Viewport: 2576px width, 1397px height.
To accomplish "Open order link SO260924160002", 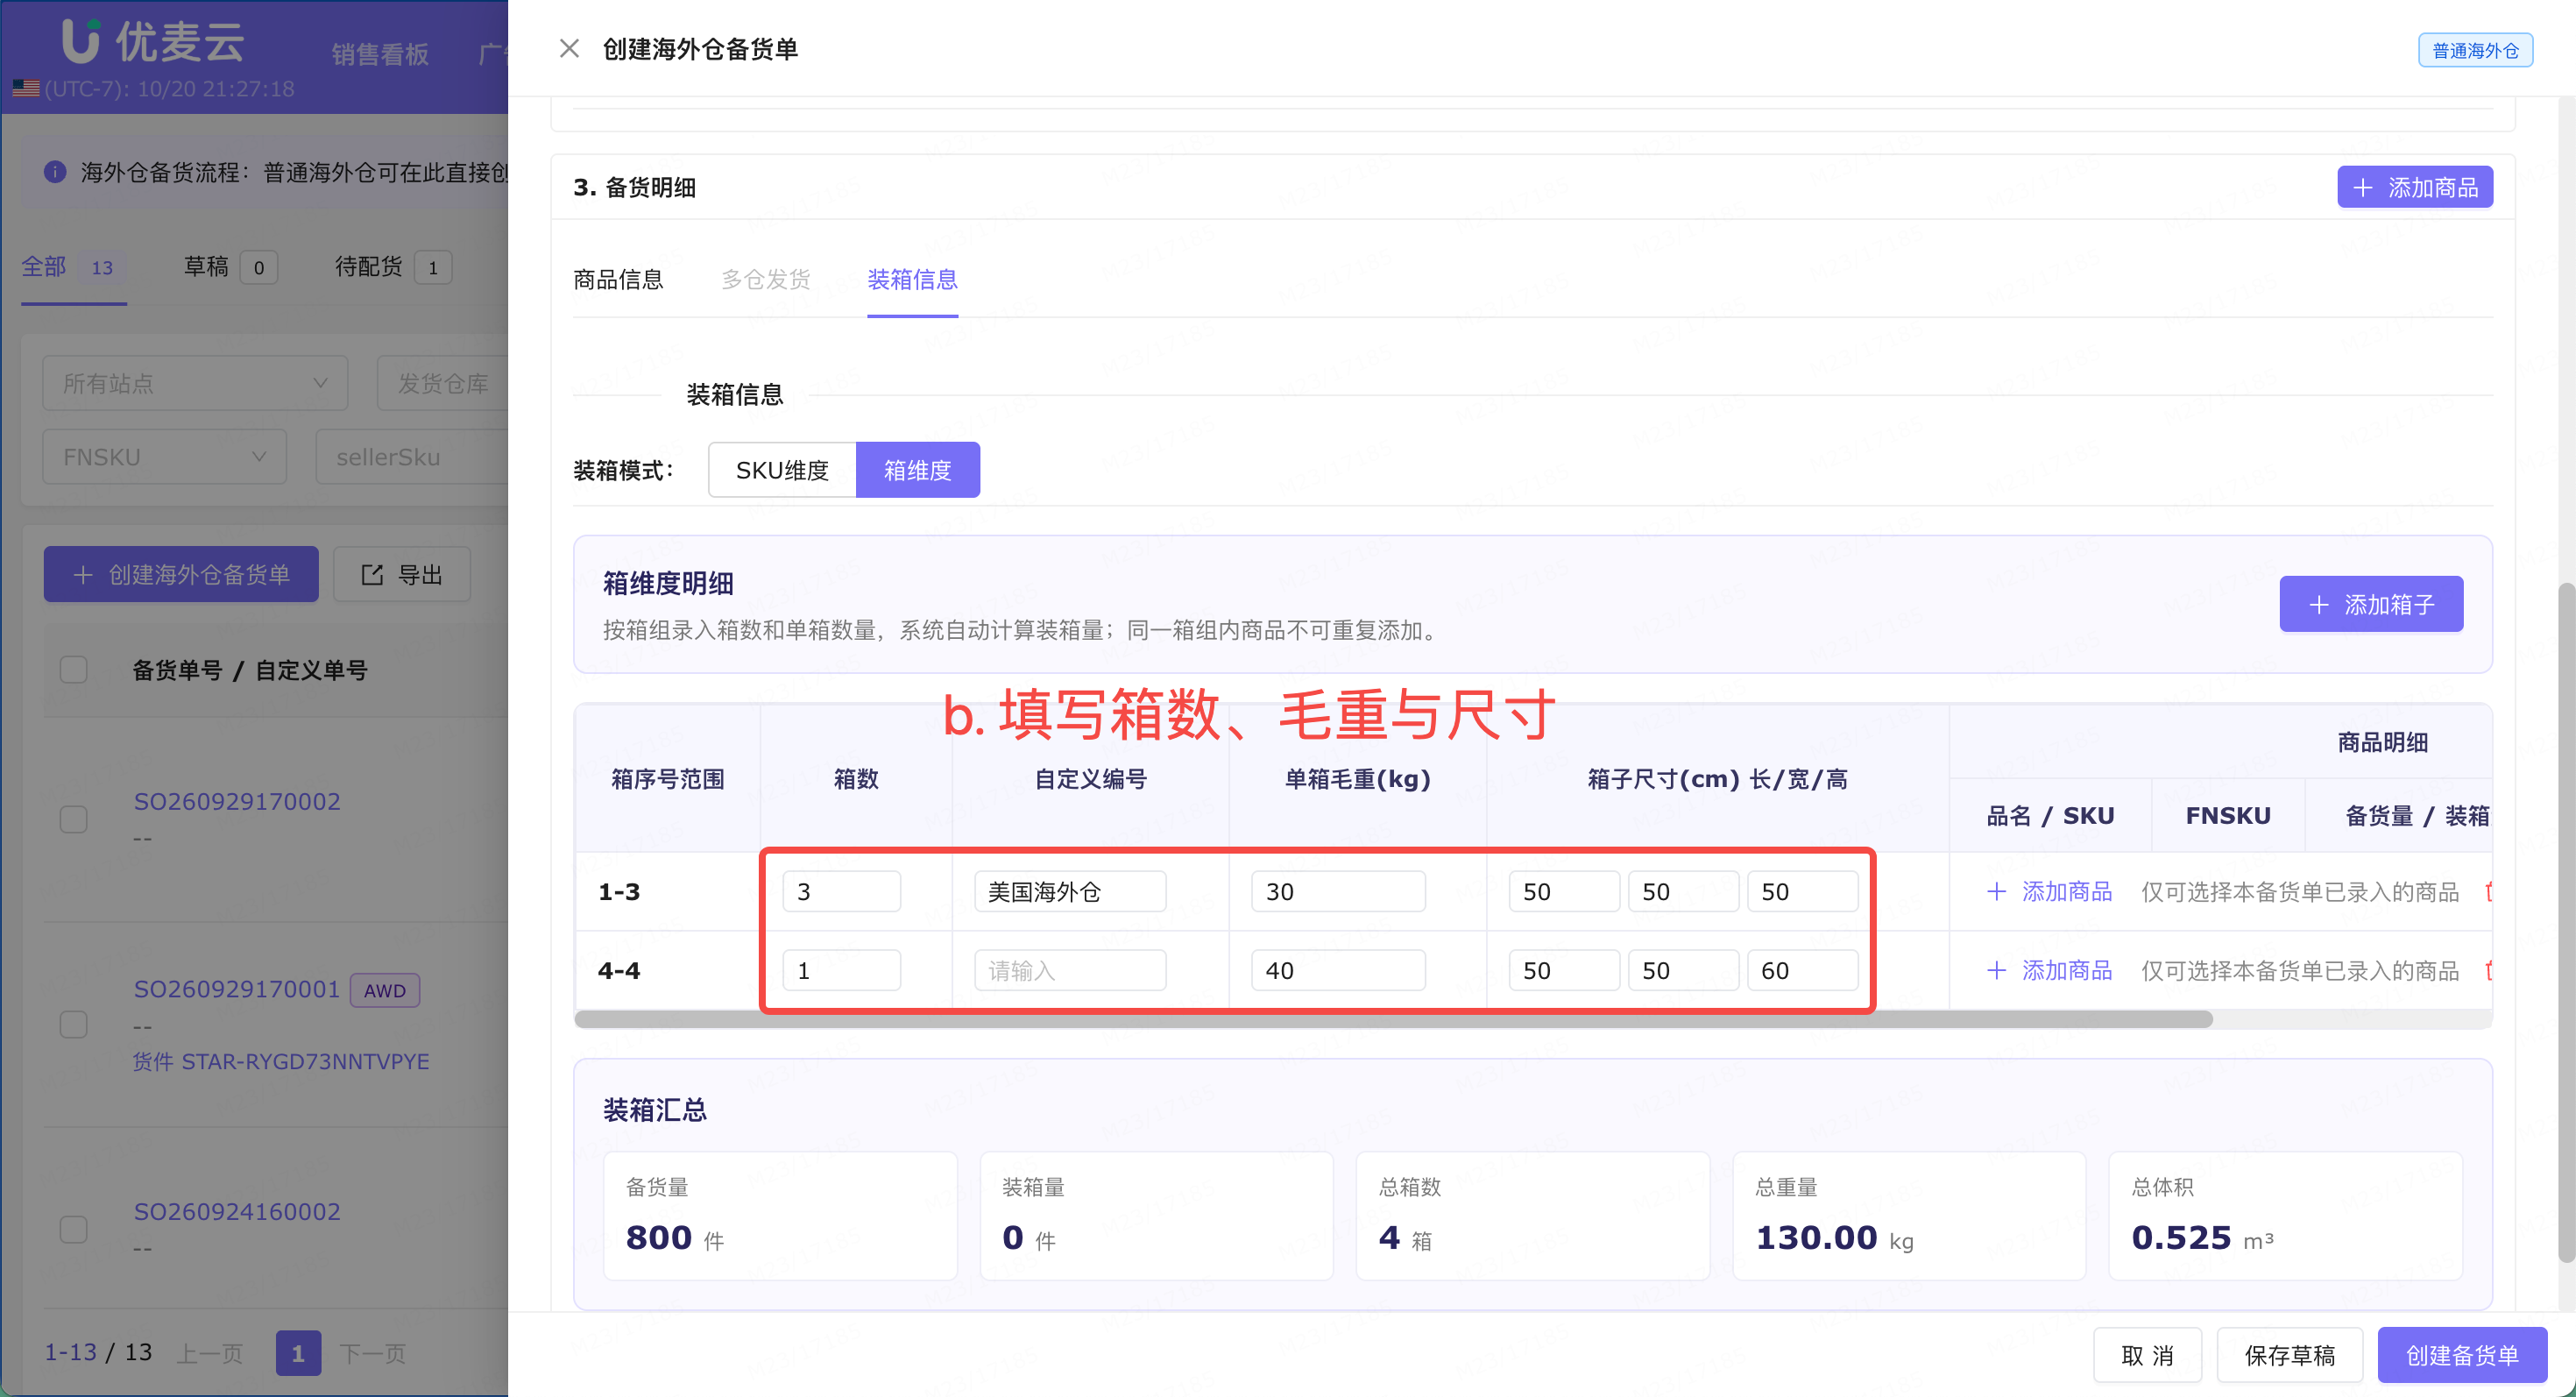I will tap(237, 1212).
